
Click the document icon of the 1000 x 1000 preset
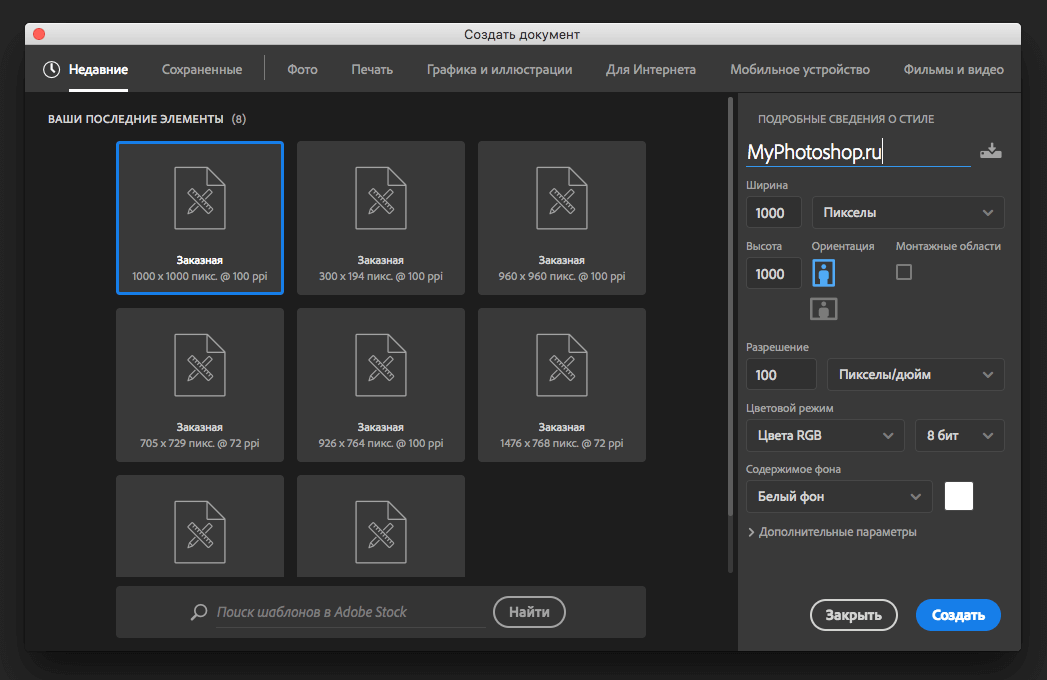[x=200, y=196]
